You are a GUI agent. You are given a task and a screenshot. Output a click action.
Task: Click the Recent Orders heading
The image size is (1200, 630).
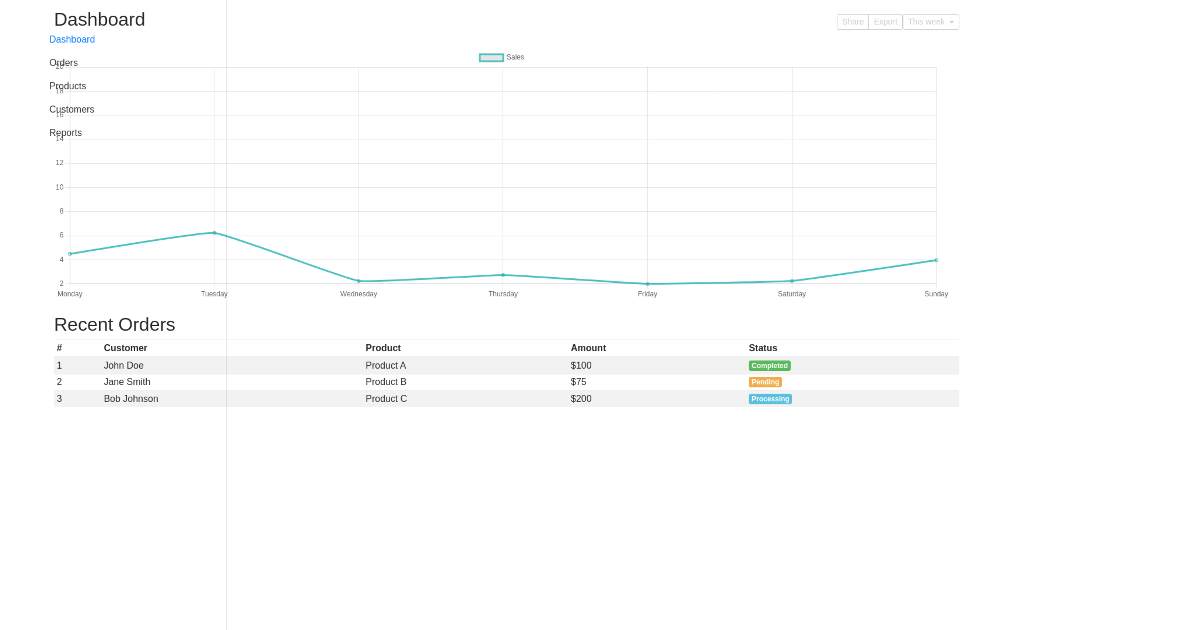click(x=115, y=325)
